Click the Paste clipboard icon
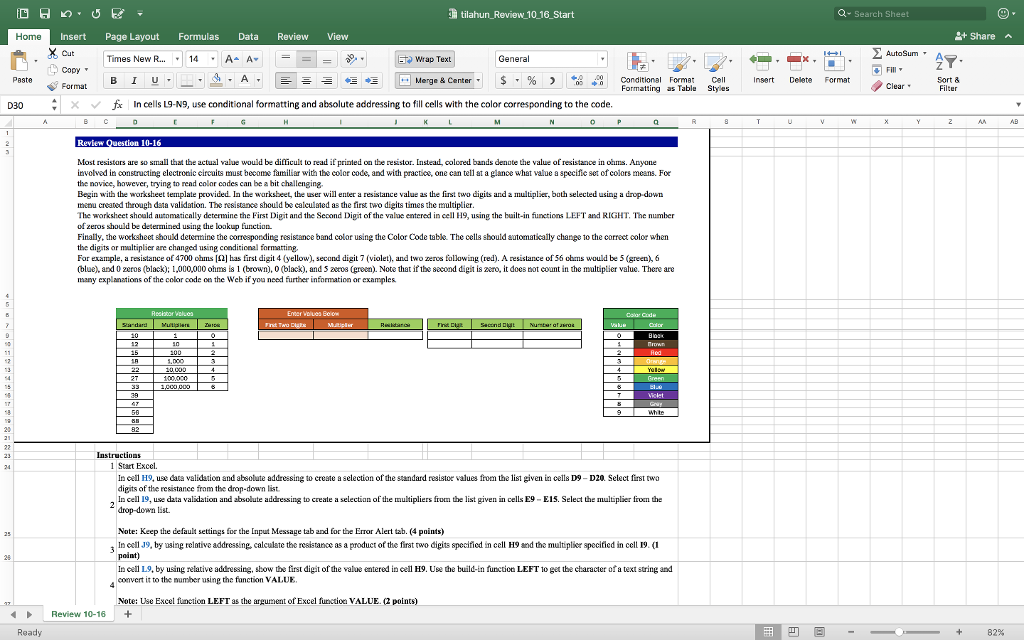This screenshot has width=1024, height=640. click(20, 62)
